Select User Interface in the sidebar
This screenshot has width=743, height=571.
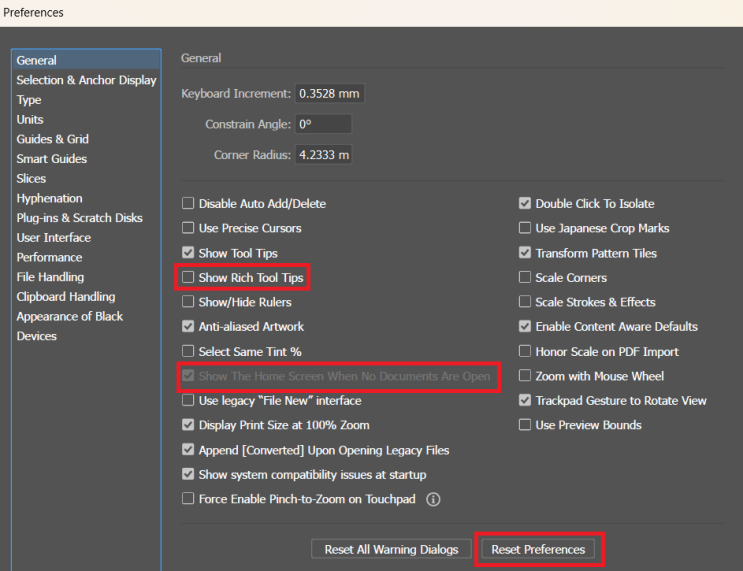tap(53, 238)
